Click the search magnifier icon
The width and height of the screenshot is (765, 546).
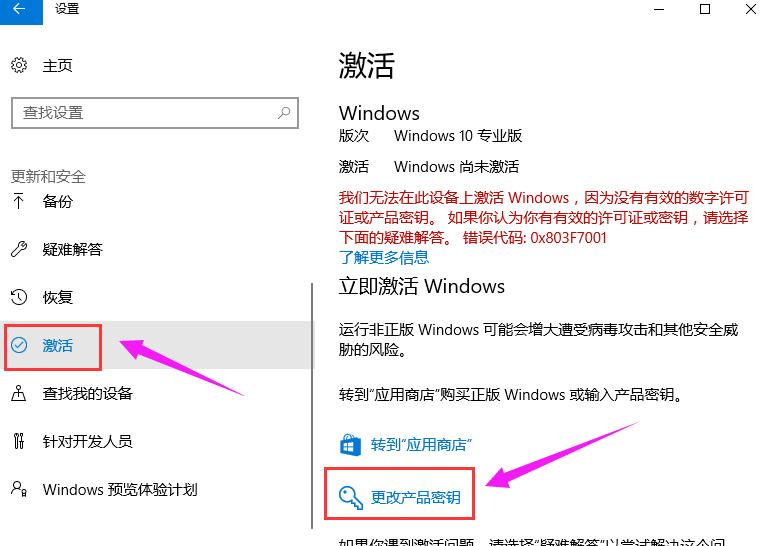pos(284,113)
